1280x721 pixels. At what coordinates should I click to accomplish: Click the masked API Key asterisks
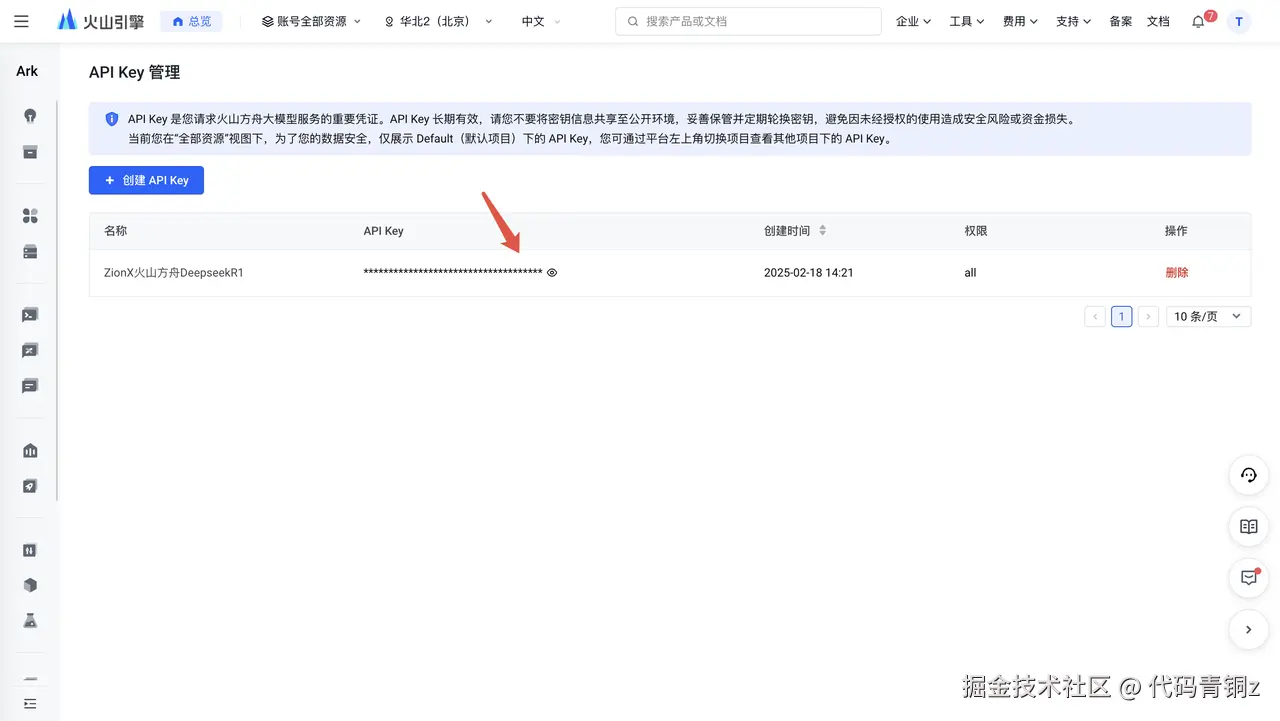tap(453, 272)
